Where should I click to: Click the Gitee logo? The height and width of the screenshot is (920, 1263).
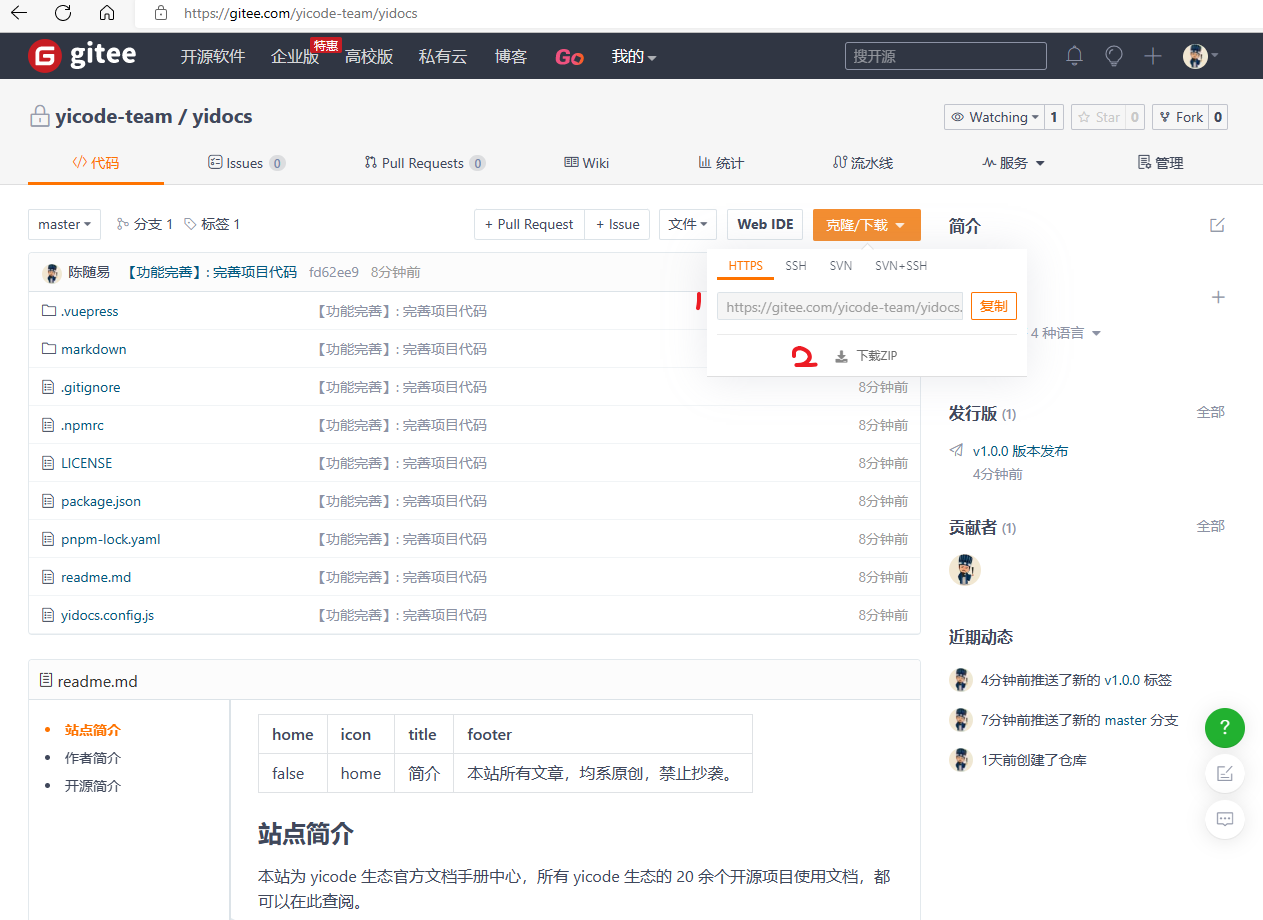(82, 56)
